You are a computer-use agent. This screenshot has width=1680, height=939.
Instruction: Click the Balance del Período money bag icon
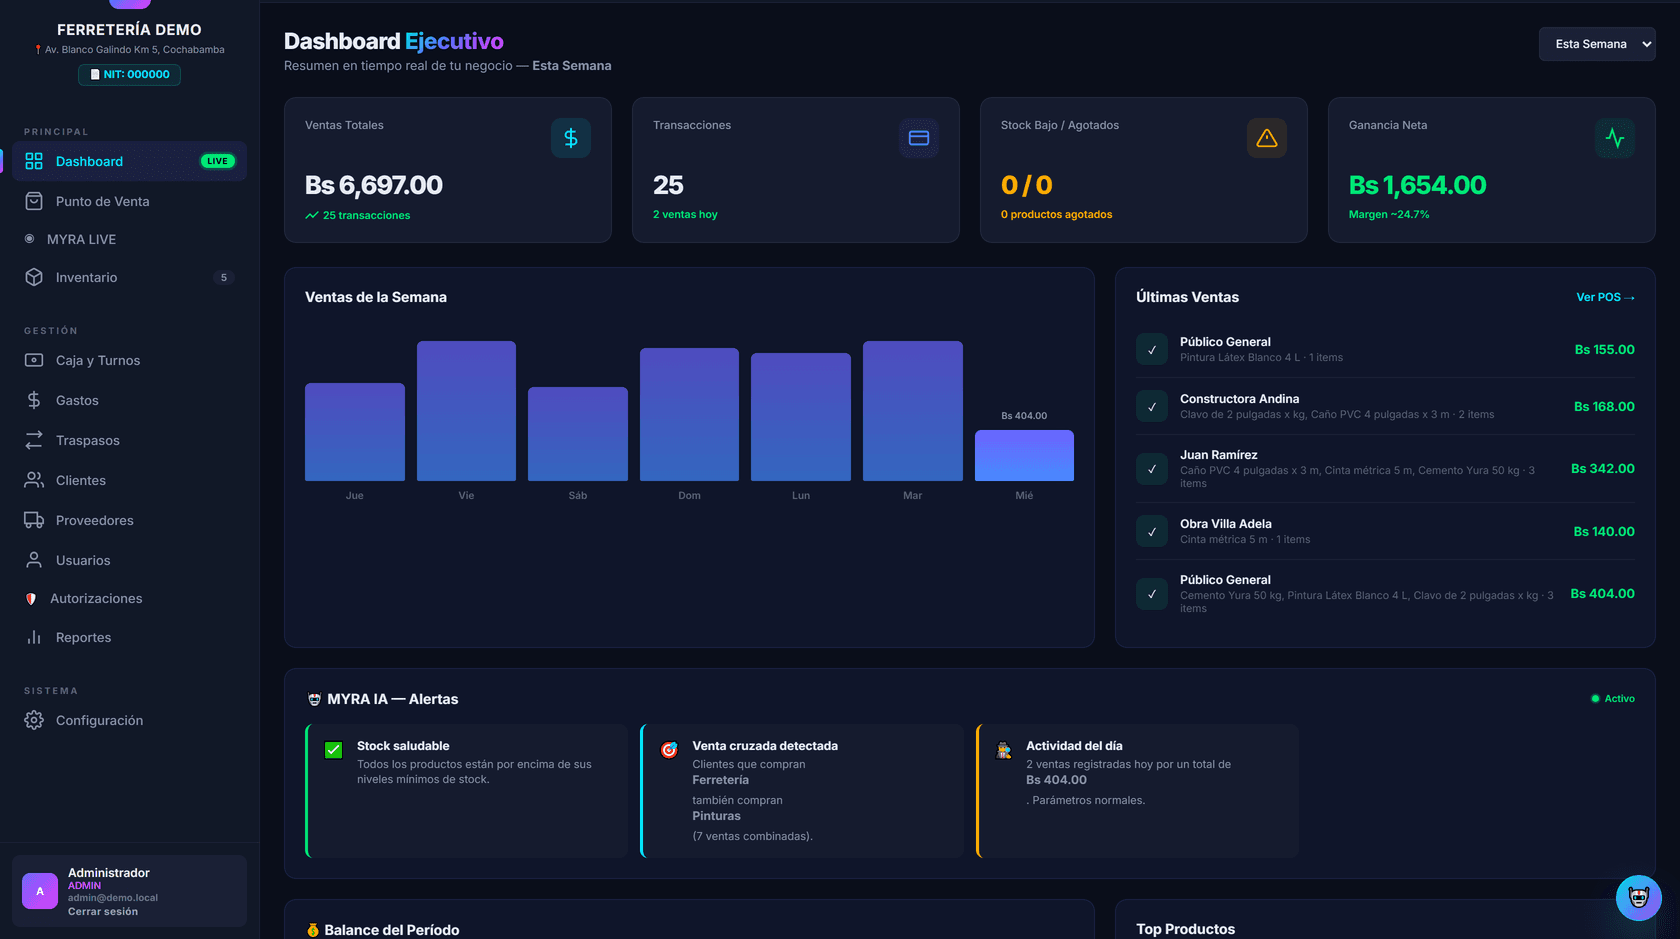(313, 930)
